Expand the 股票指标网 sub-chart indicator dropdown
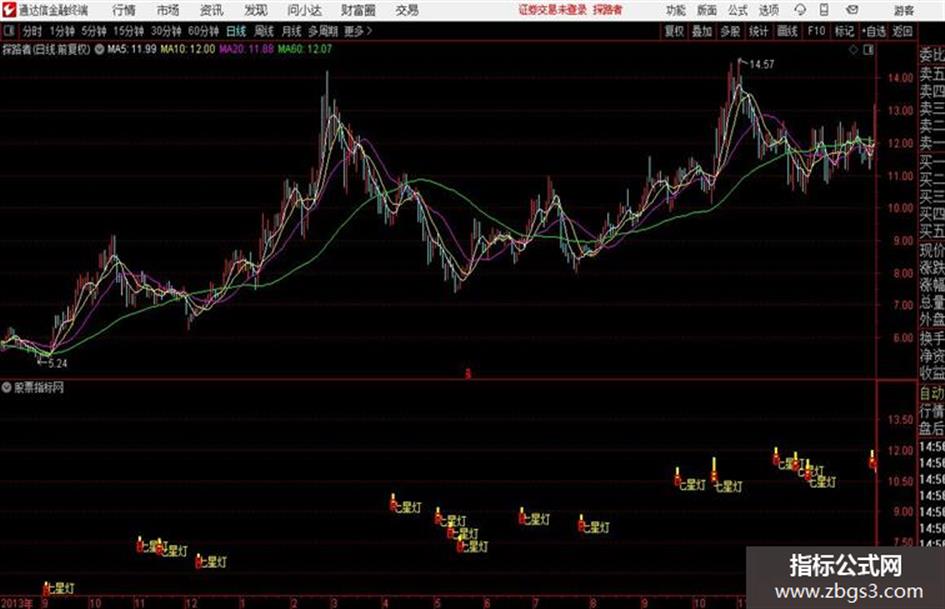The width and height of the screenshot is (945, 609). (7, 387)
